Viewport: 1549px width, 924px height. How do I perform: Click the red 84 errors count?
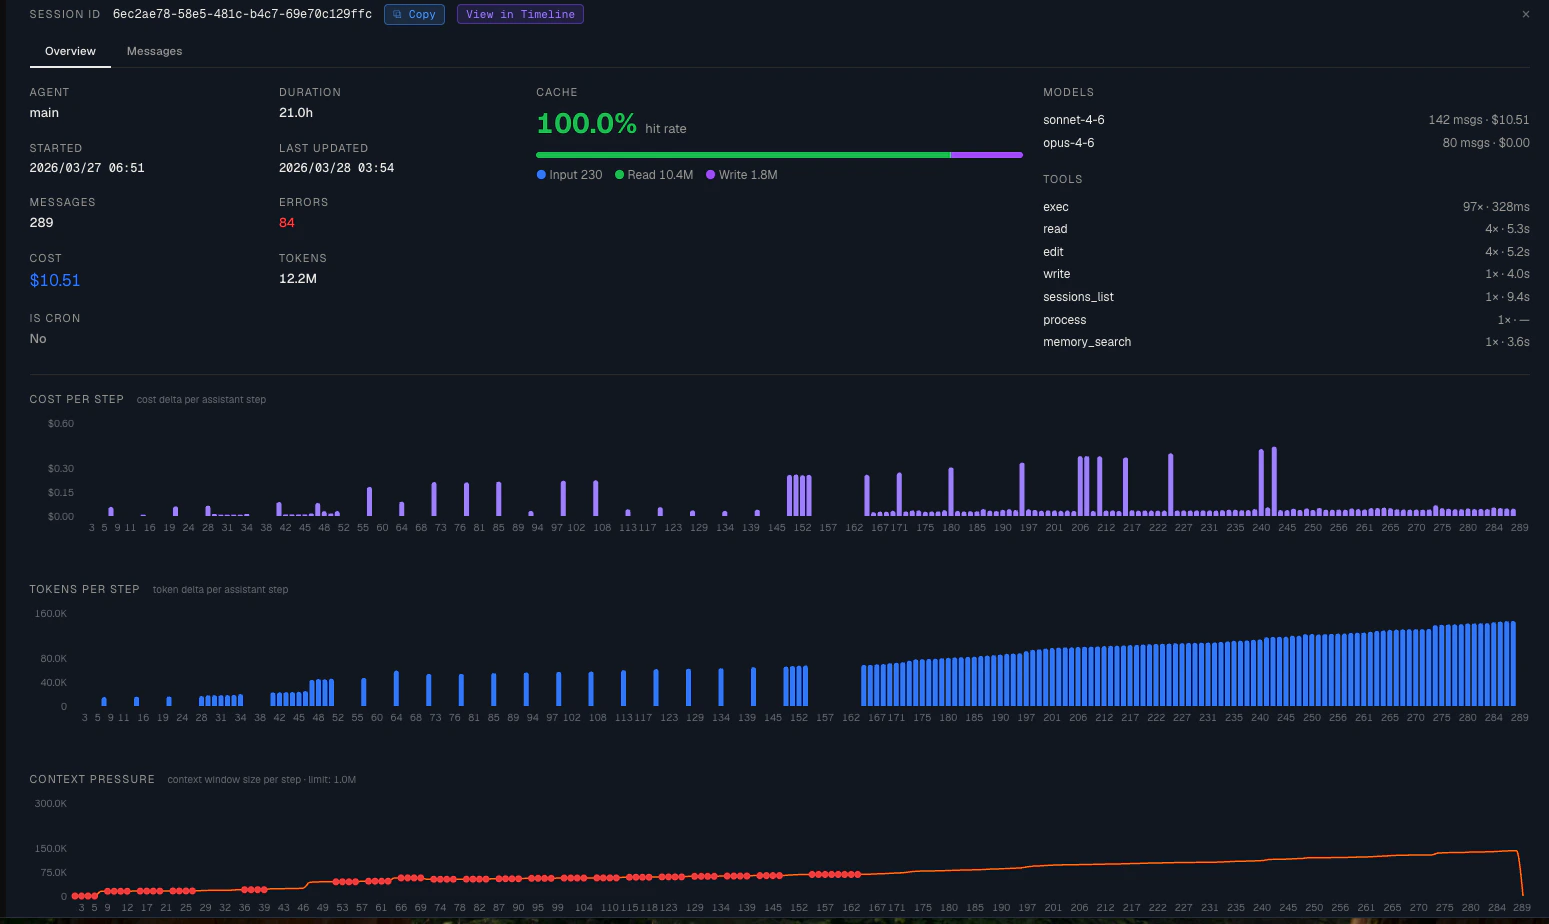[287, 223]
